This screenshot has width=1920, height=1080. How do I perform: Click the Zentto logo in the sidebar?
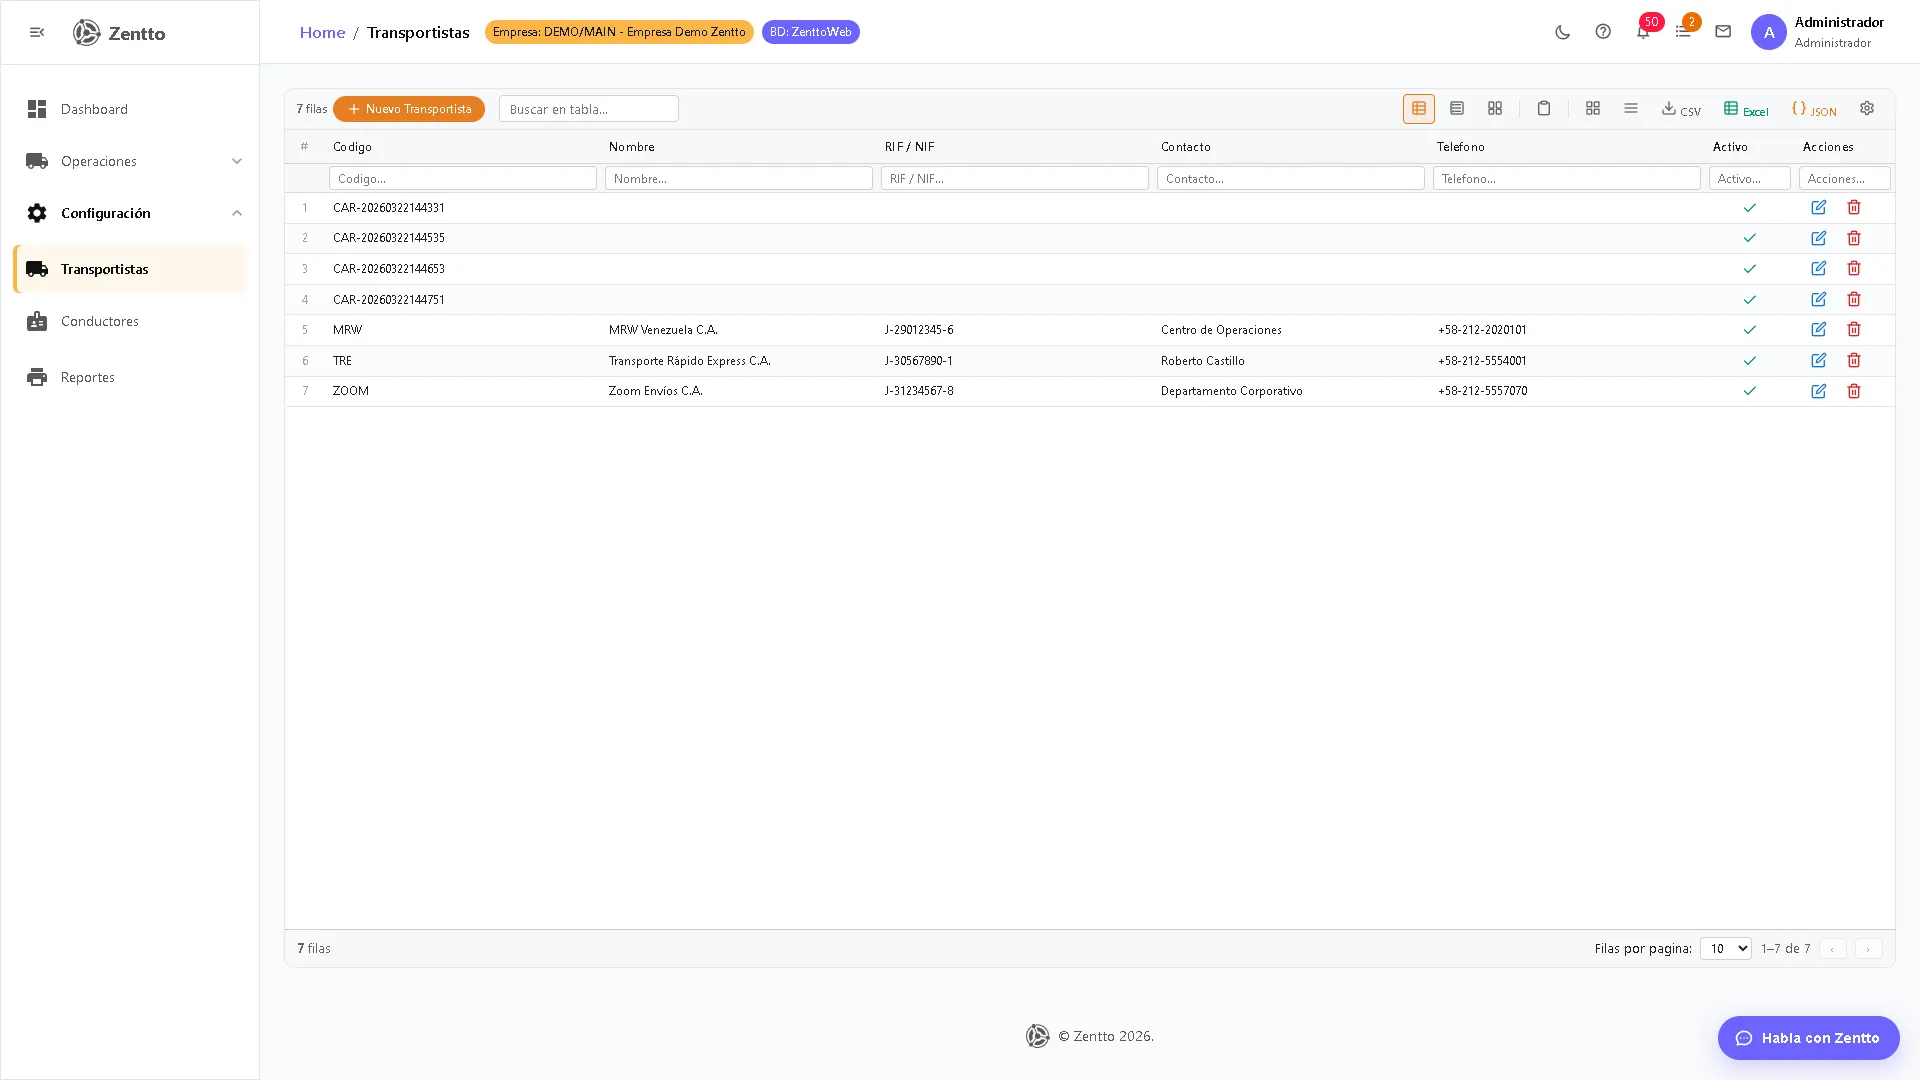click(x=119, y=33)
